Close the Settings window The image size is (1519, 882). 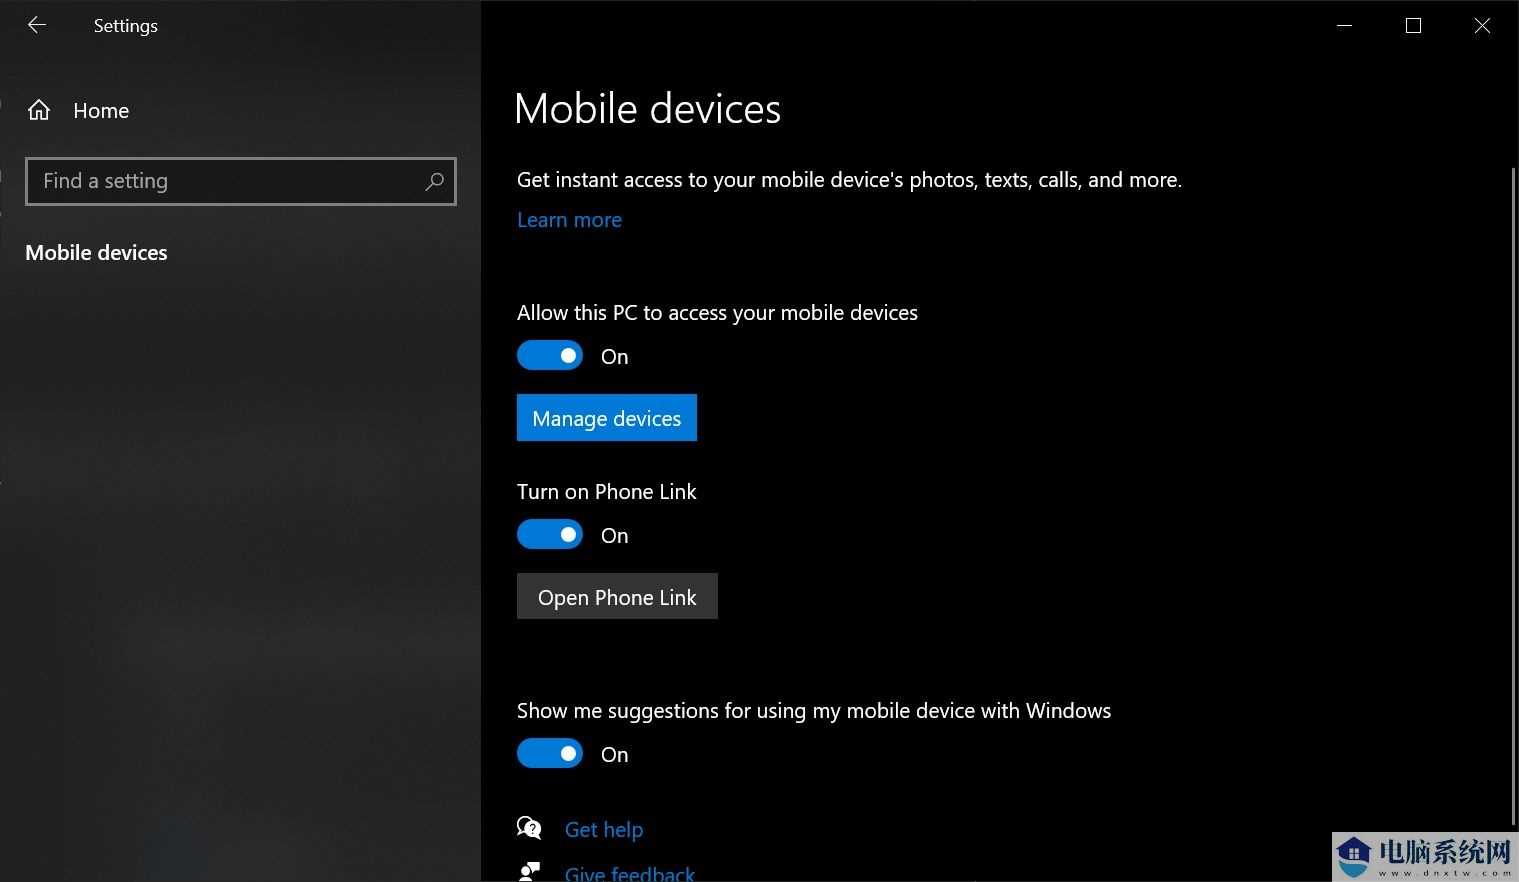pyautogui.click(x=1482, y=26)
